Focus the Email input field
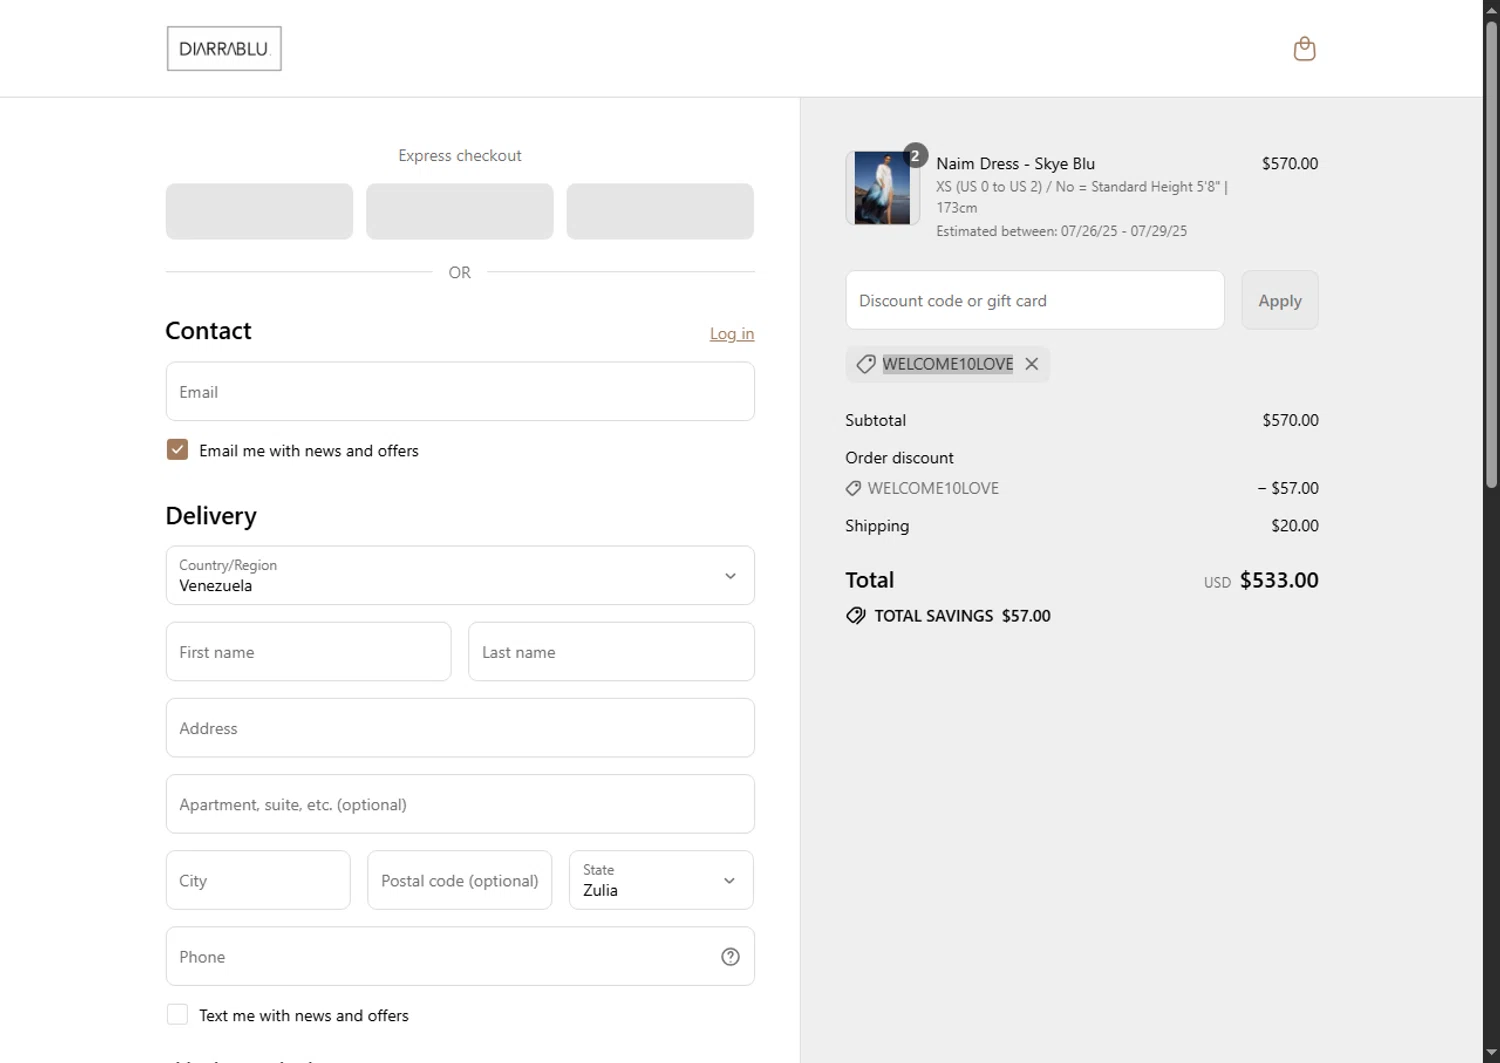Image resolution: width=1500 pixels, height=1063 pixels. coord(460,391)
